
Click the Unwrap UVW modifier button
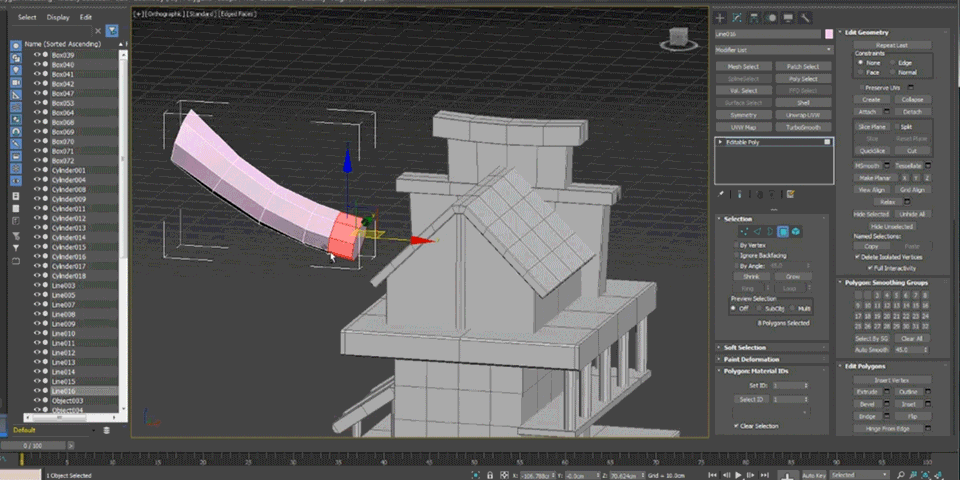[803, 115]
